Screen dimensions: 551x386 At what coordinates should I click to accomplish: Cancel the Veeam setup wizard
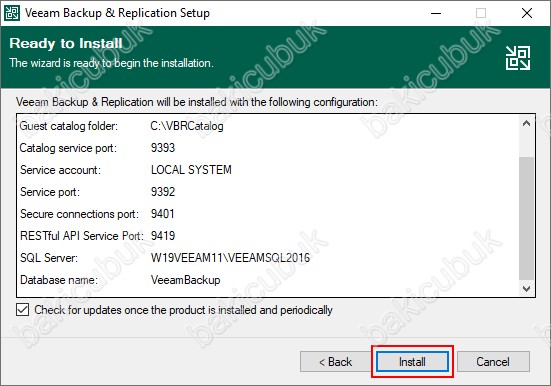click(x=493, y=362)
